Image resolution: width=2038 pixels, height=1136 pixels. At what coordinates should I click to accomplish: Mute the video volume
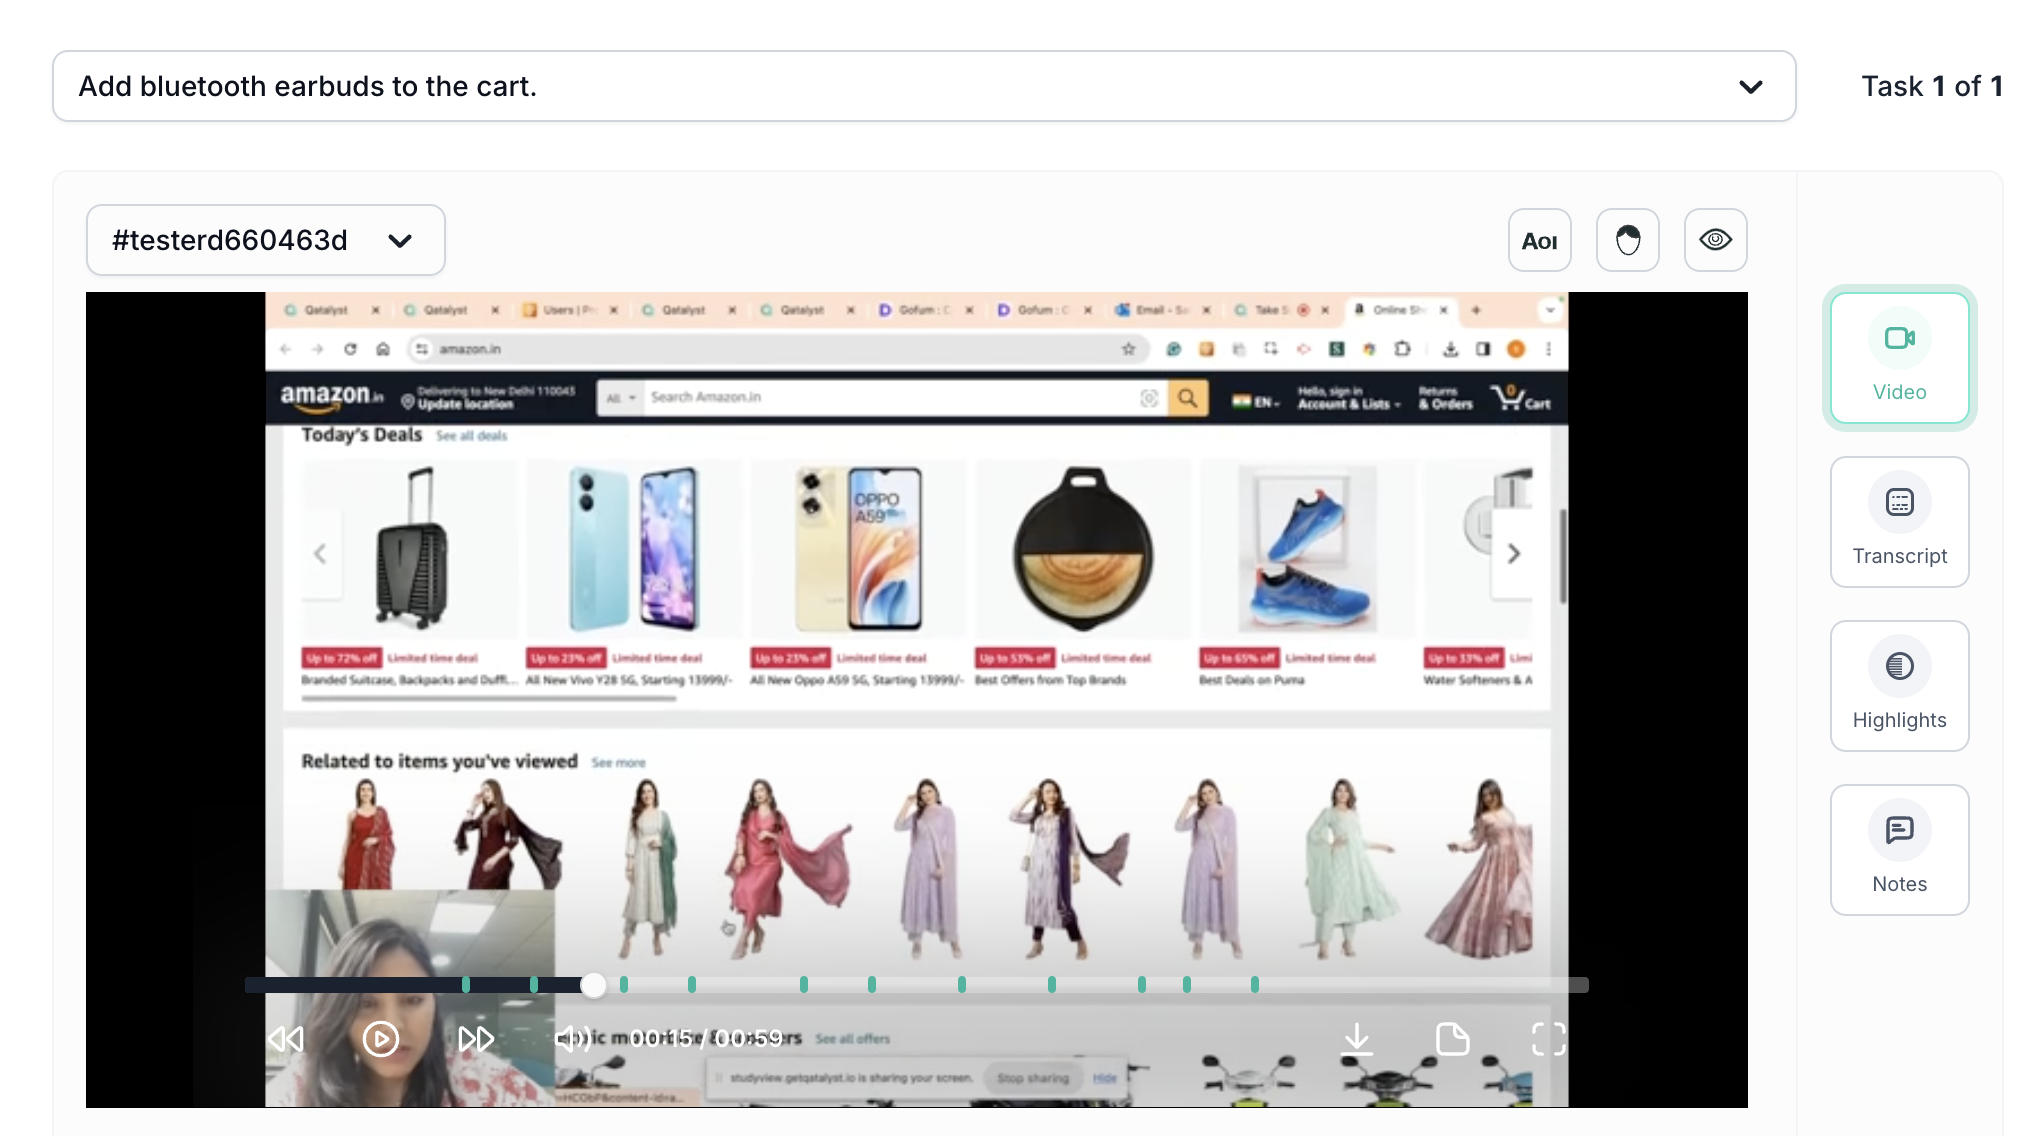(x=572, y=1039)
